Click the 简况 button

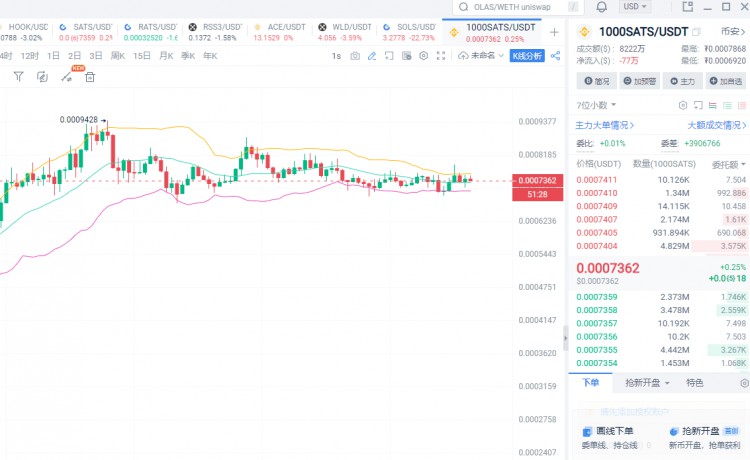596,81
